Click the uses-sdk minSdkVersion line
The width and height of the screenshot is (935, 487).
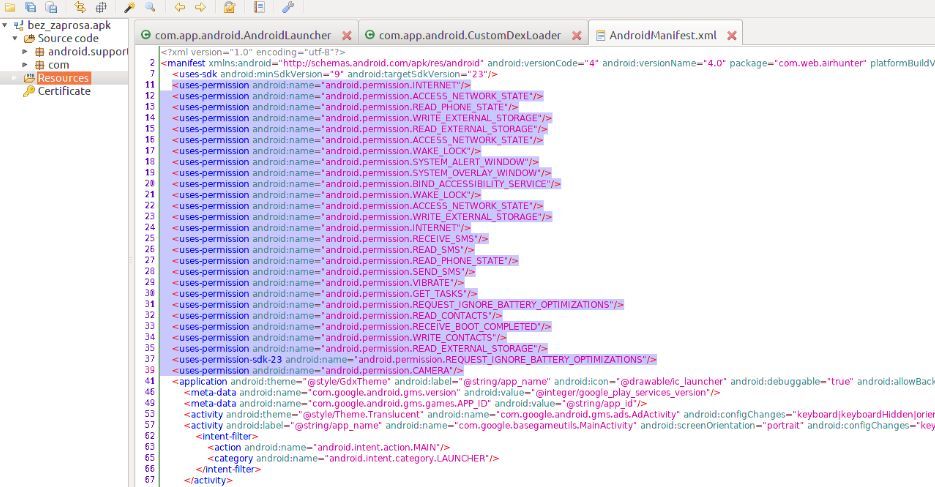[x=335, y=74]
